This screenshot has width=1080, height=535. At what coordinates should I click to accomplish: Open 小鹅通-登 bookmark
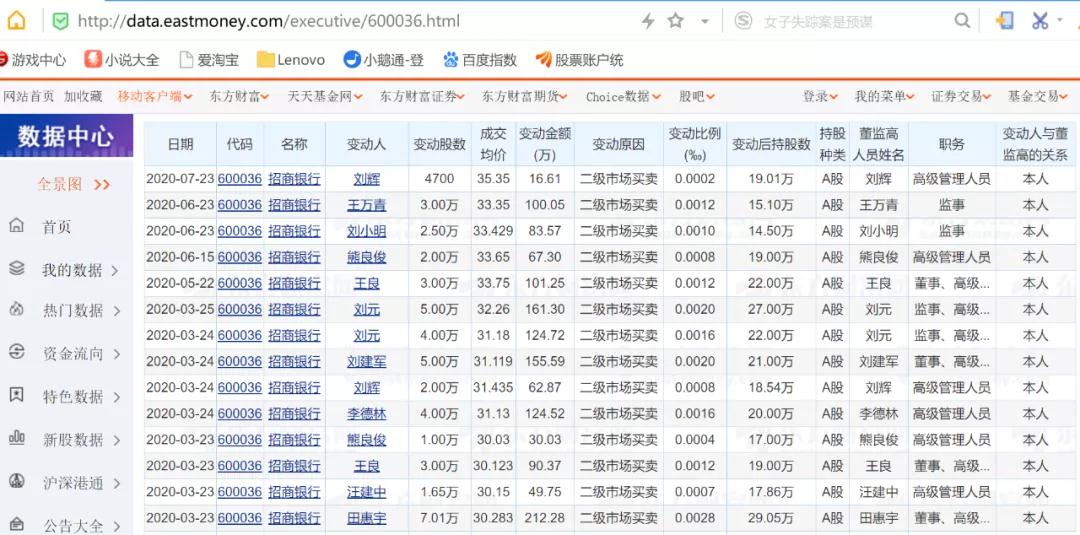point(384,60)
